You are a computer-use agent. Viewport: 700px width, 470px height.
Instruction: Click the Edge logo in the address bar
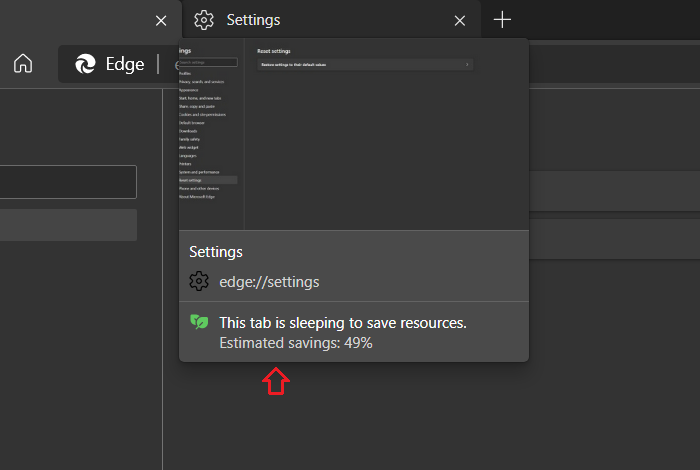pyautogui.click(x=85, y=64)
